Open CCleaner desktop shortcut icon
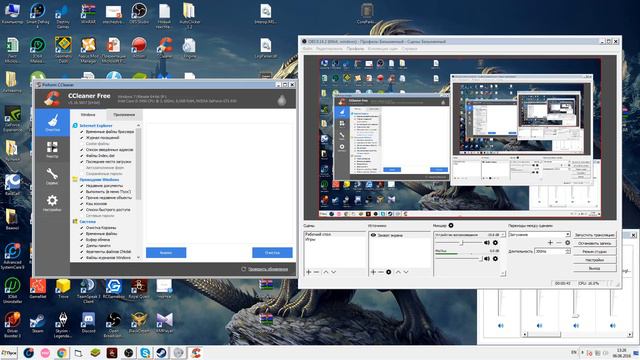The image size is (640, 360). tap(165, 48)
